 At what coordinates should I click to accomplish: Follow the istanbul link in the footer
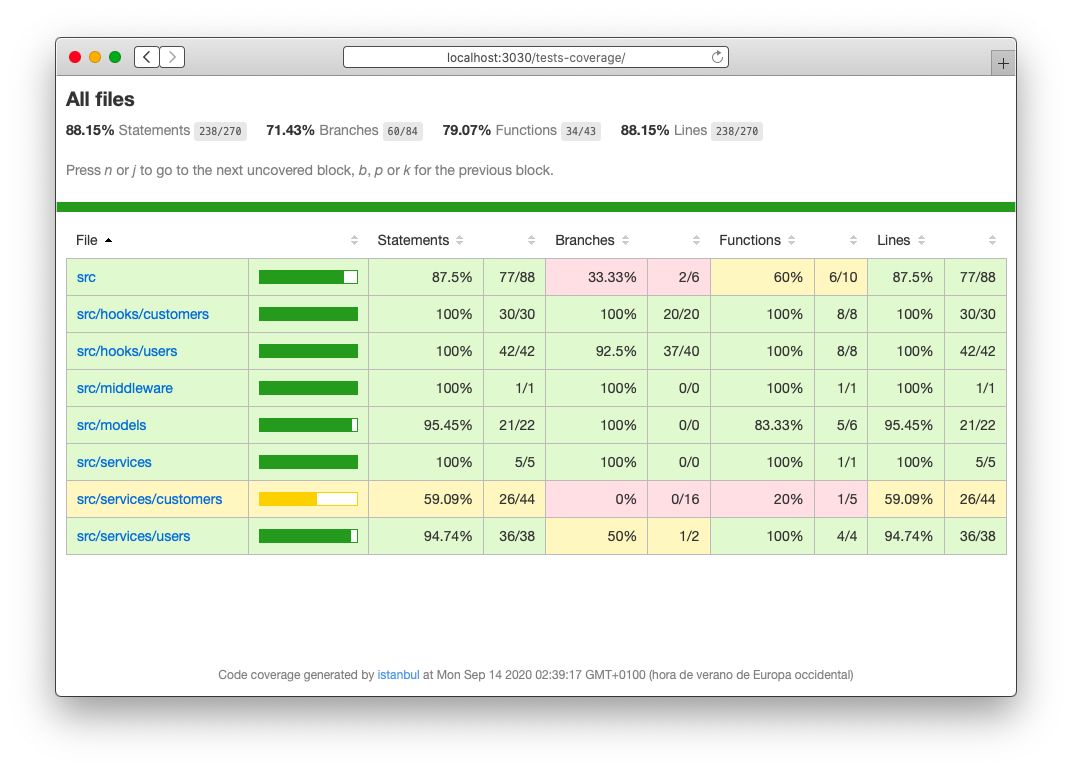pyautogui.click(x=398, y=675)
